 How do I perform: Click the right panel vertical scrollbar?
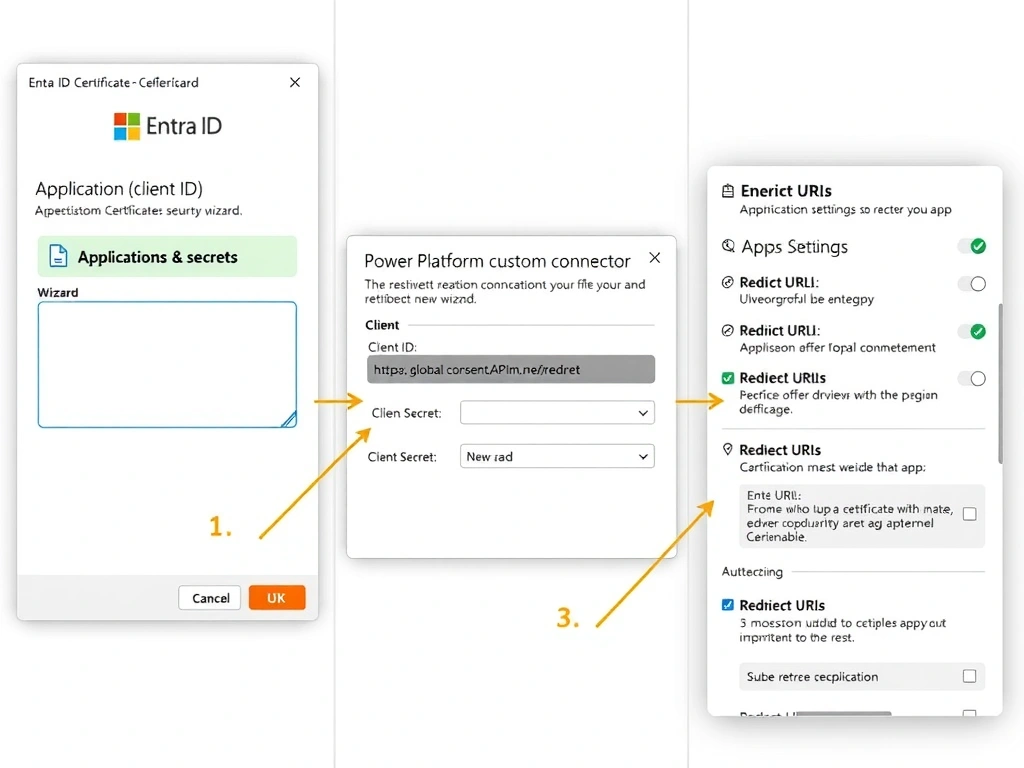point(1000,383)
